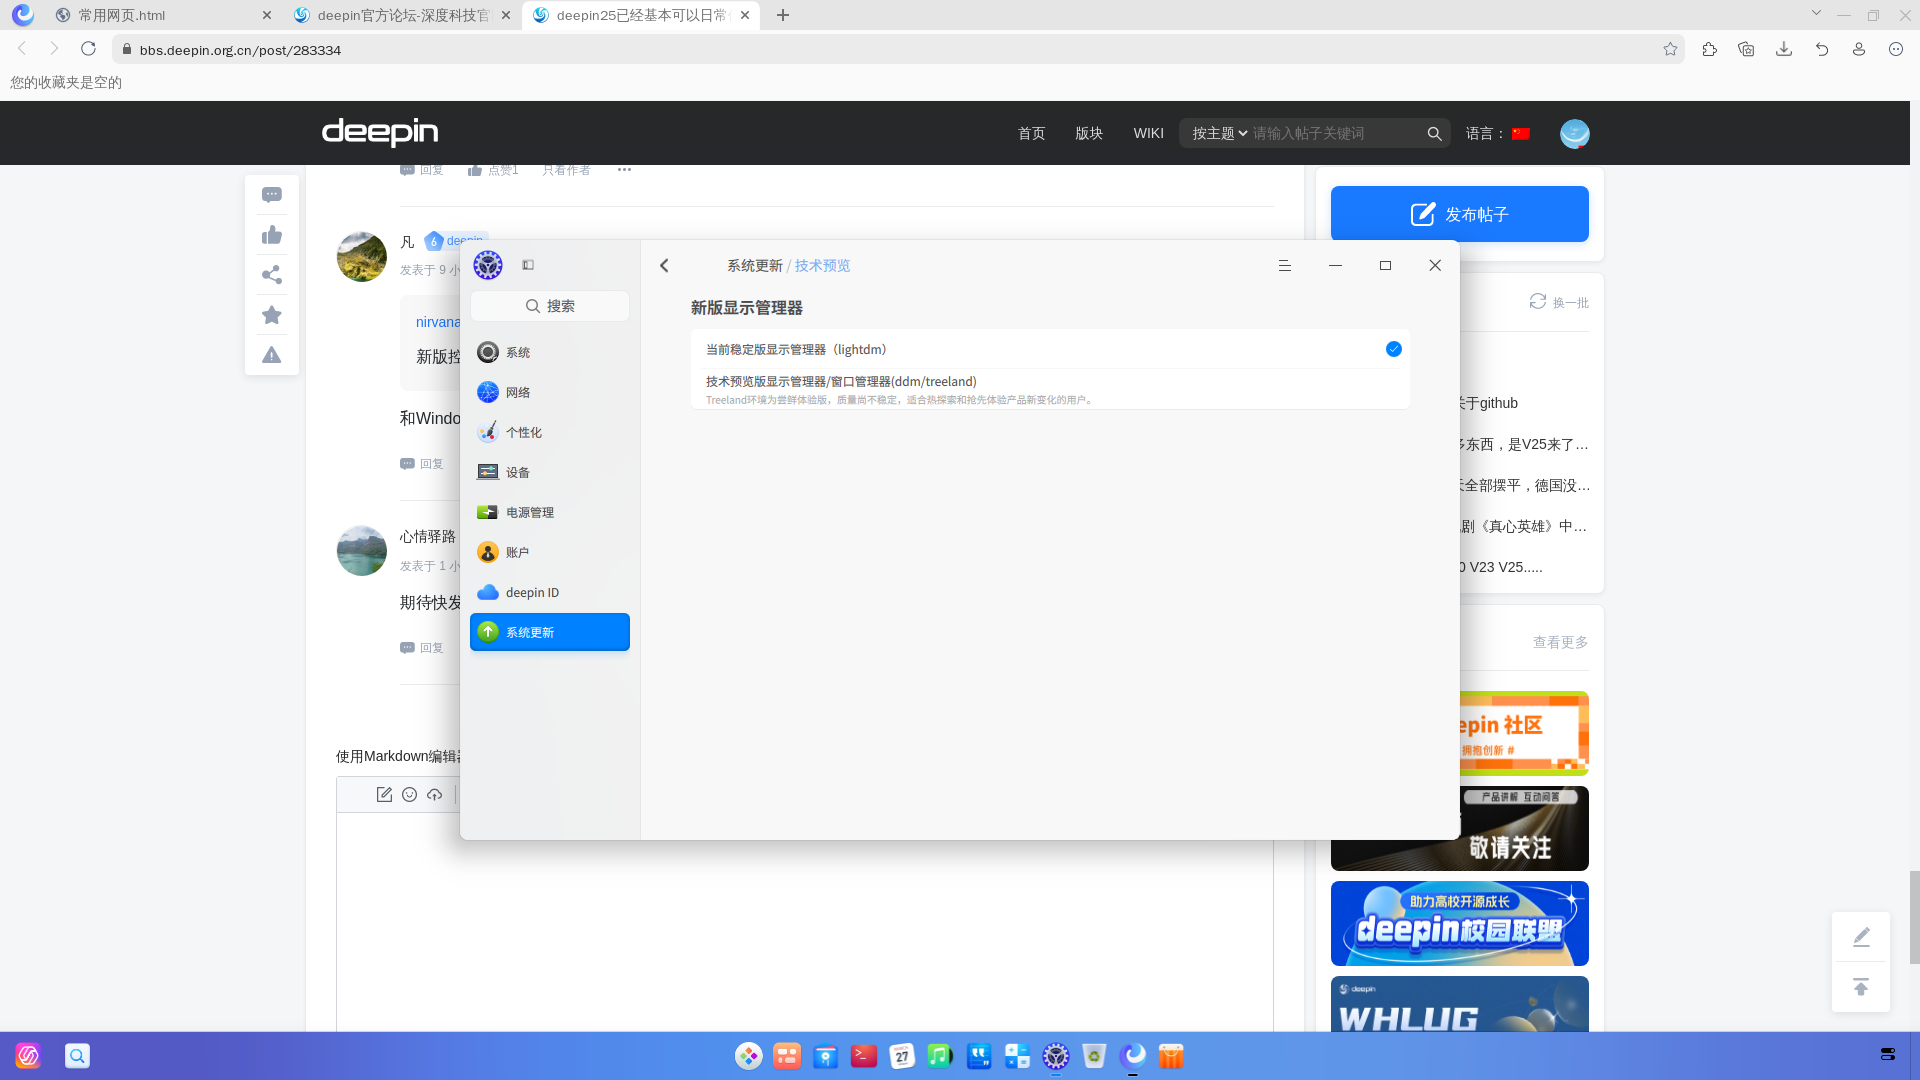The width and height of the screenshot is (1920, 1080).
Task: Click 系统更新 breadcrumb link
Action: pos(754,265)
